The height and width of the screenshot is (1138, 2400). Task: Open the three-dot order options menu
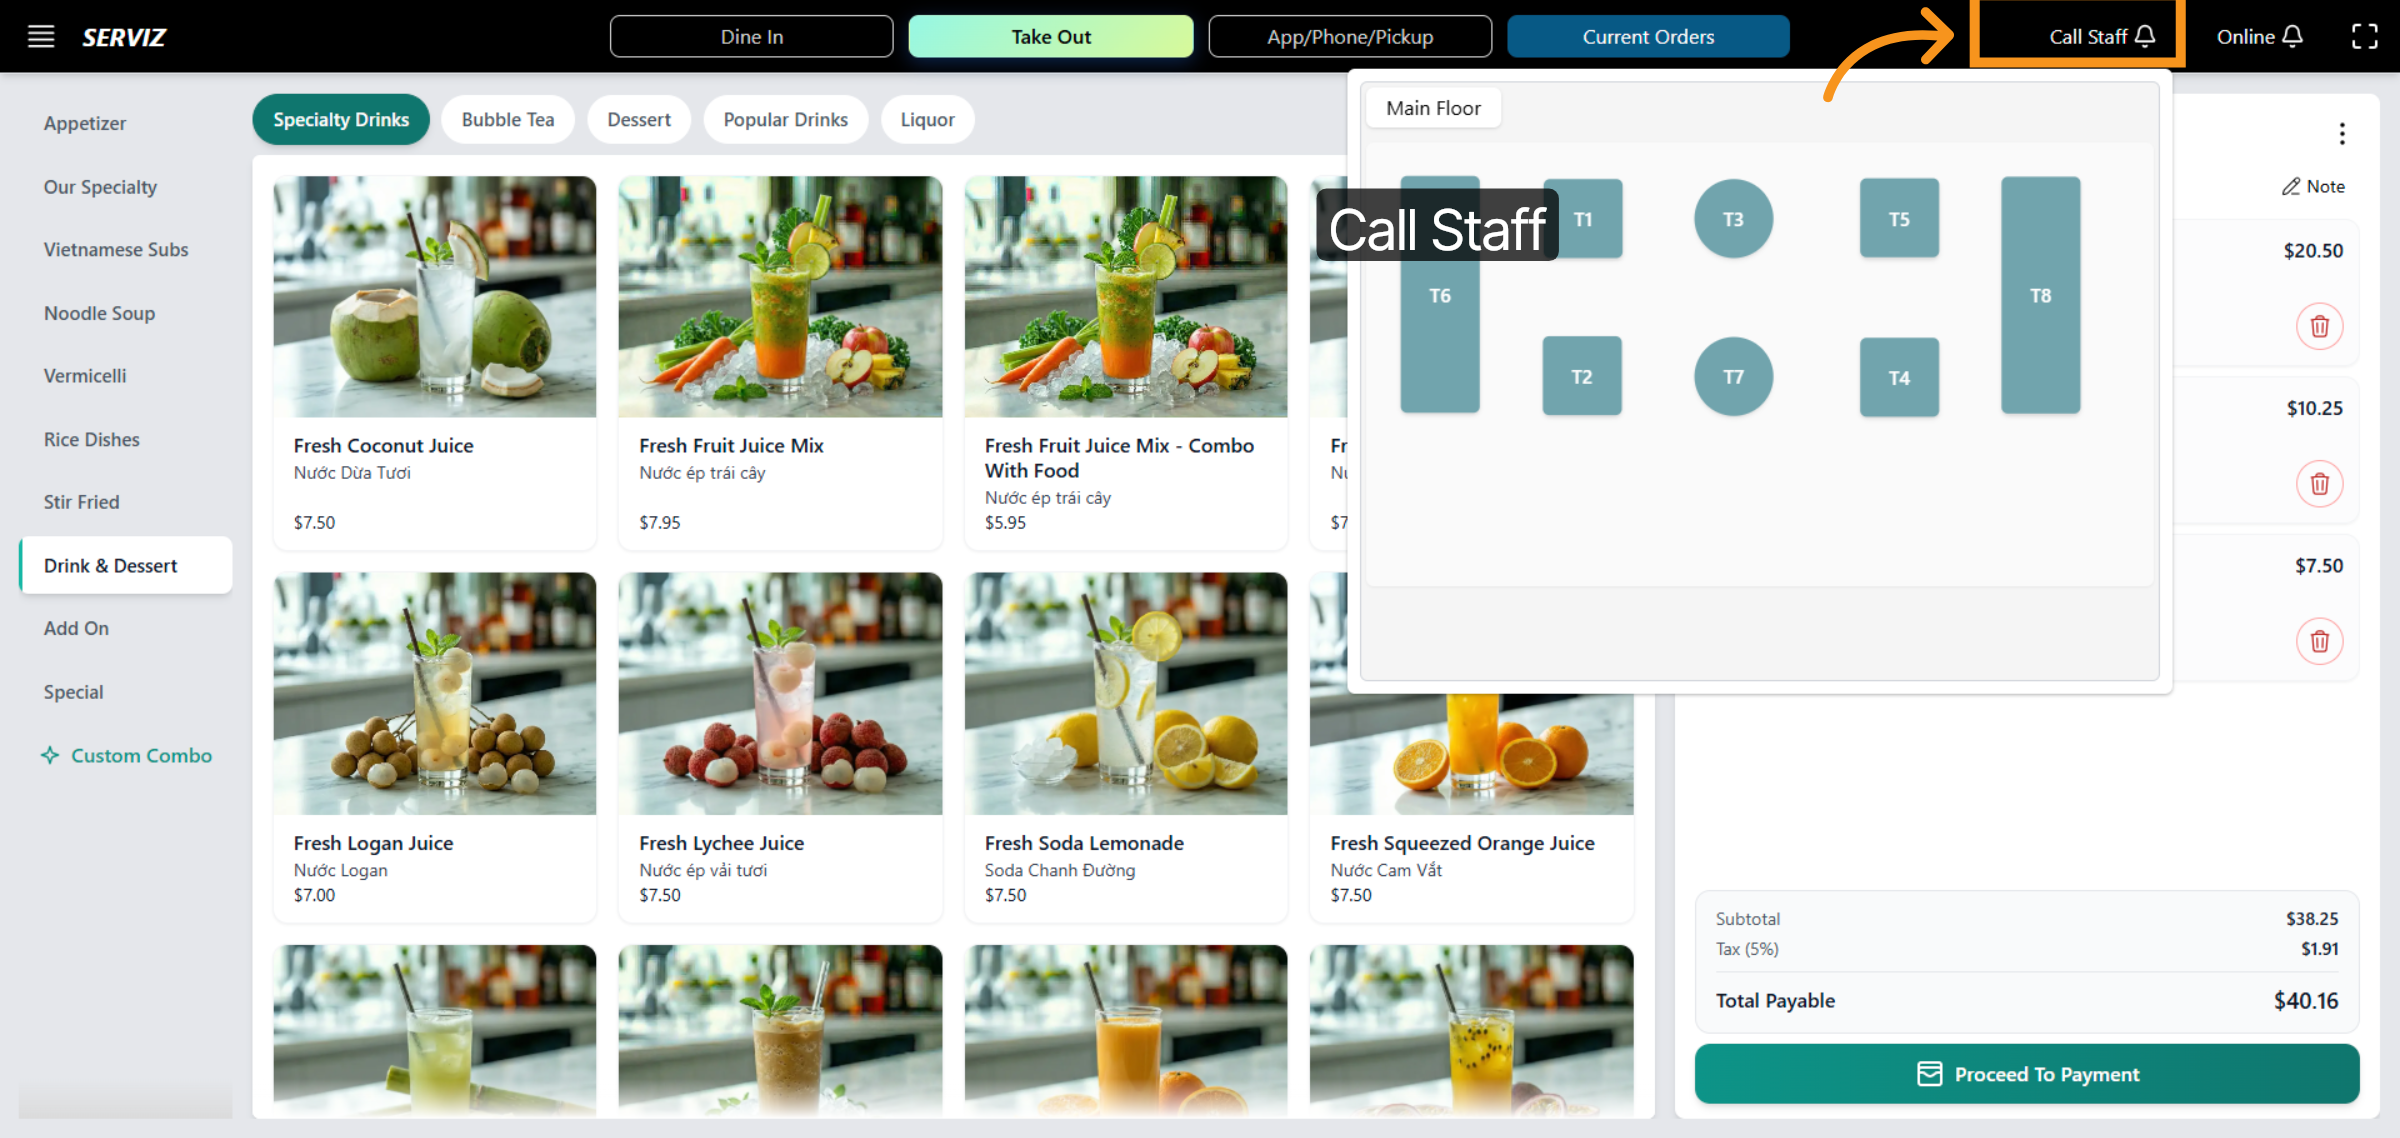click(x=2342, y=134)
